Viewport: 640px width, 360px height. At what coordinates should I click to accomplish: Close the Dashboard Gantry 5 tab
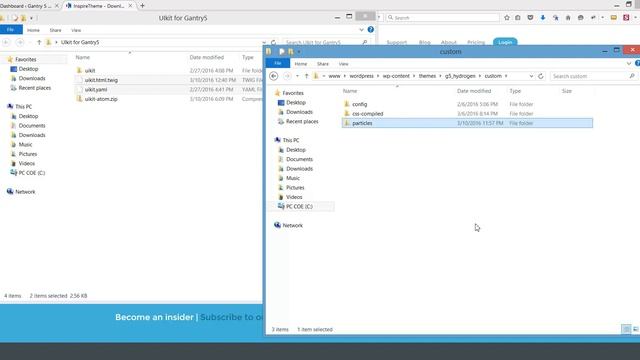point(57,6)
